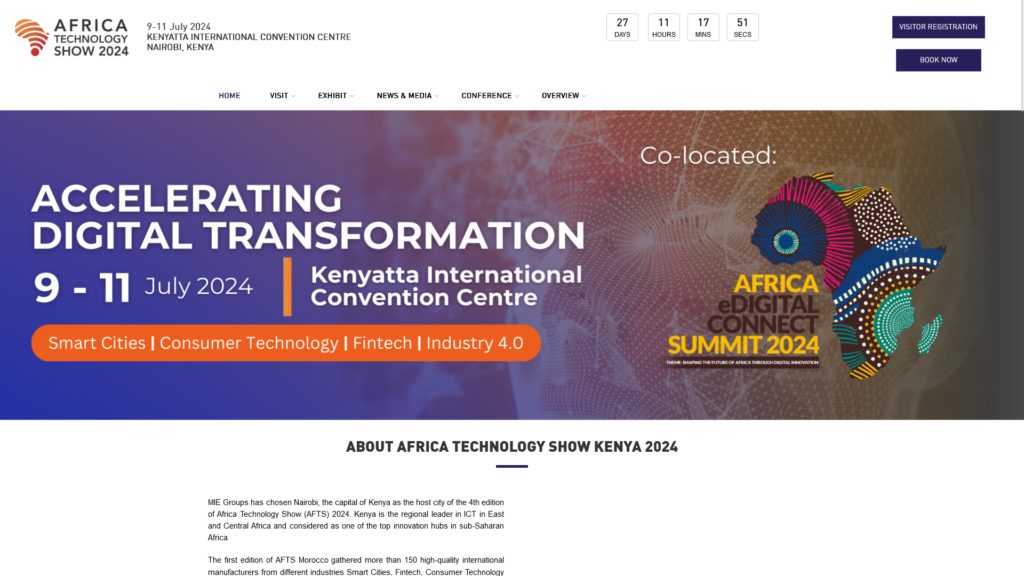This screenshot has height=576, width=1024.
Task: Click the Africa Technology Show 2024 logo
Action: (x=72, y=37)
